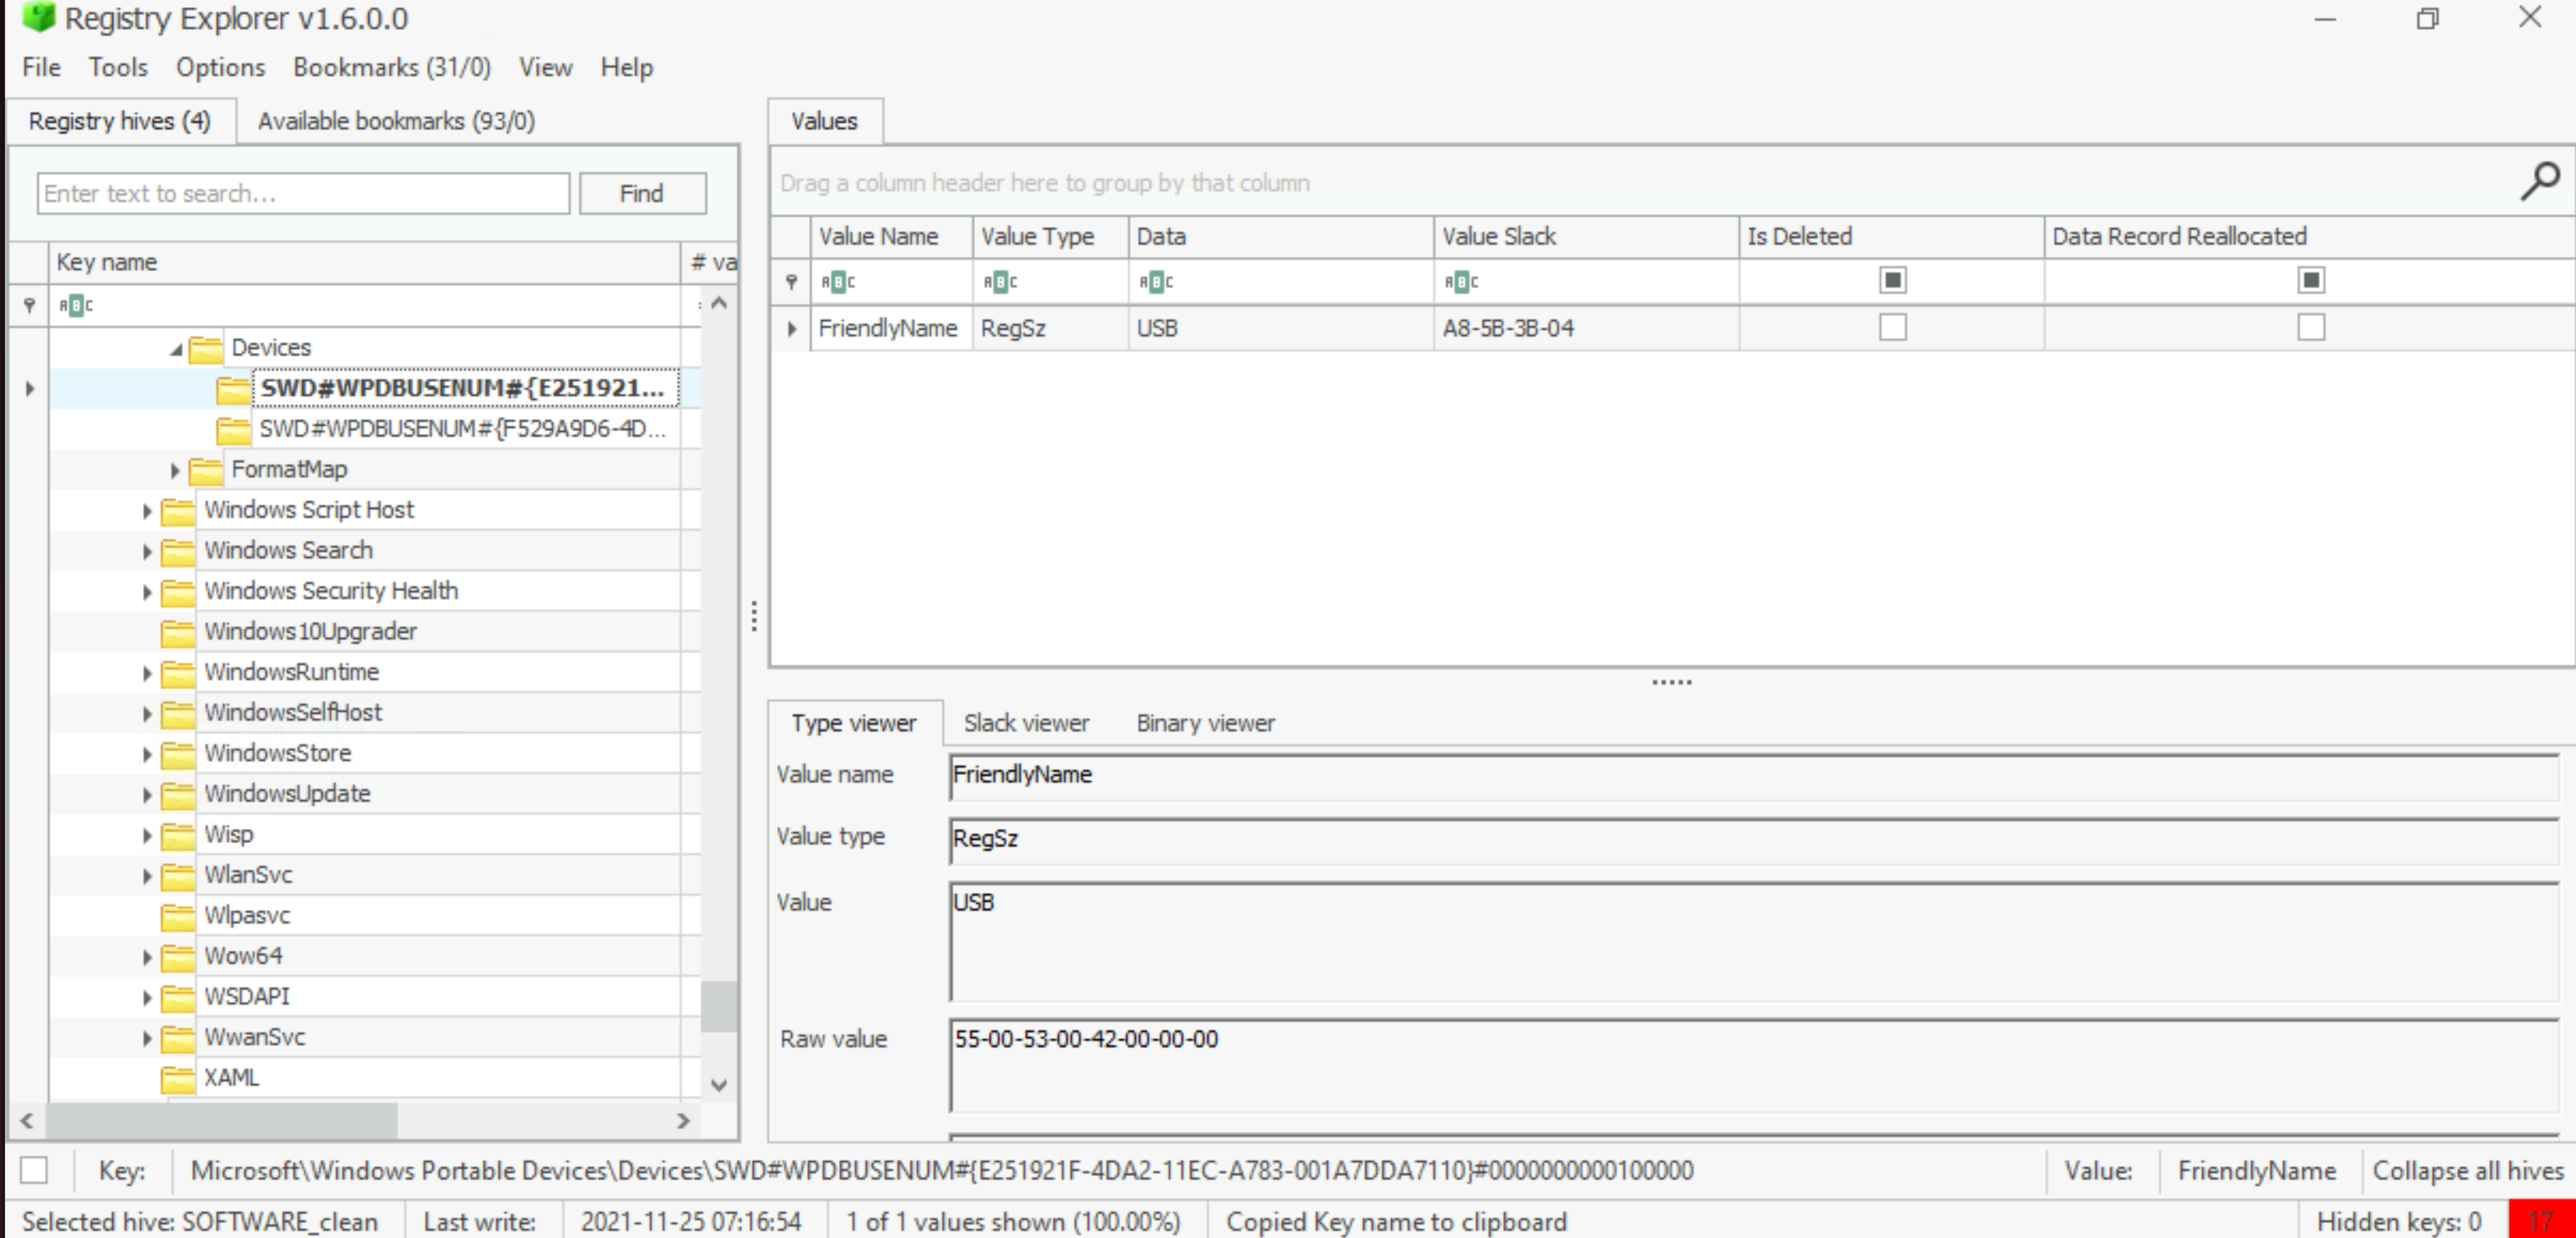Expand the Windows Security Health node
This screenshot has height=1238, width=2576.
[x=147, y=592]
